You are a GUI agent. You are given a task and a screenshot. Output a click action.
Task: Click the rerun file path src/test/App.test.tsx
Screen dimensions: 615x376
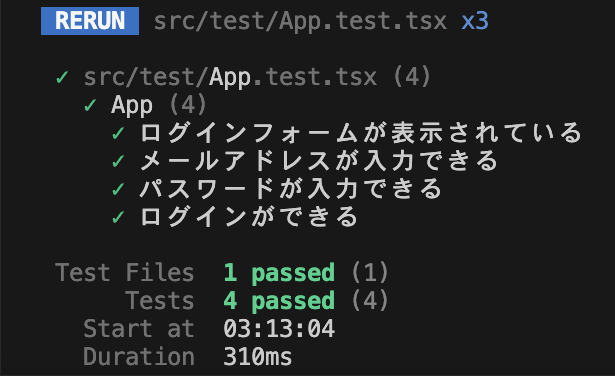[300, 21]
